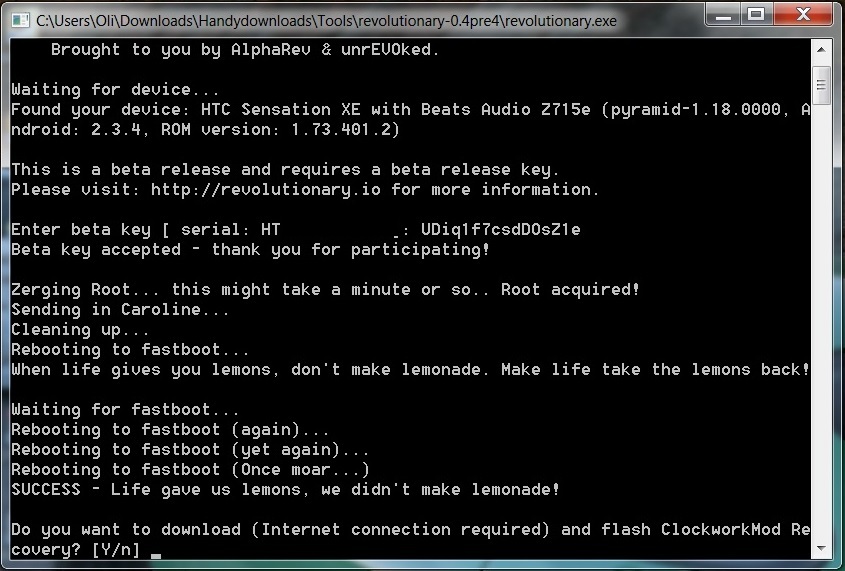Click the scrollbar down arrow
Viewport: 845px width, 571px height.
(x=821, y=548)
